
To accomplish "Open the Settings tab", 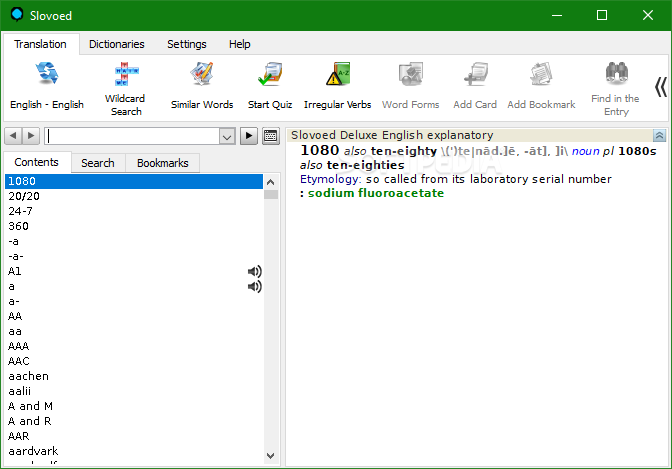I will (x=187, y=44).
